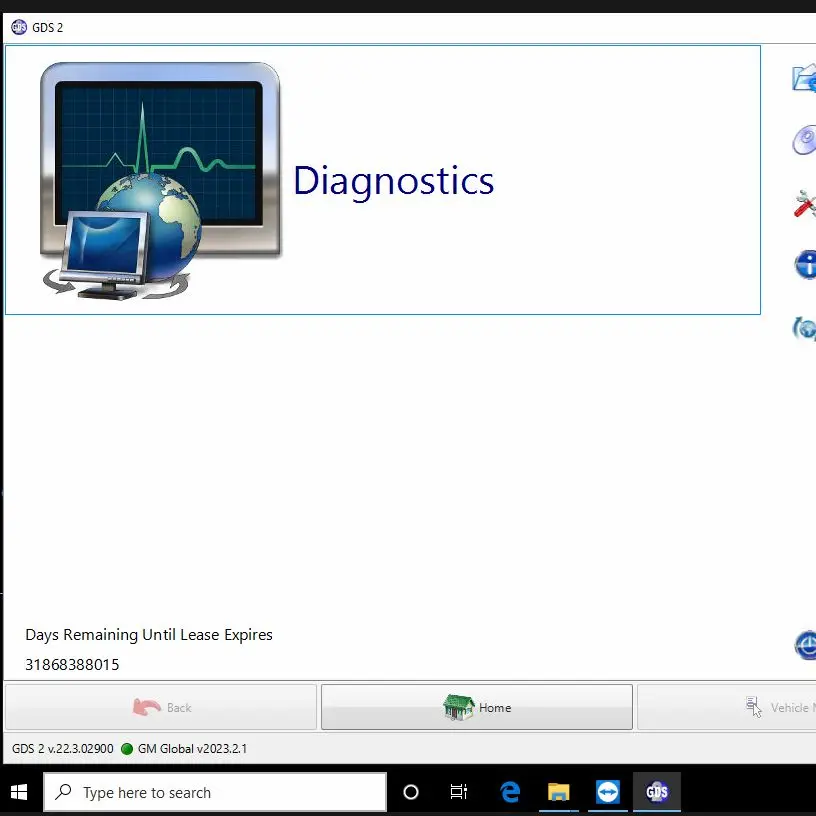The width and height of the screenshot is (816, 816).
Task: Launch Microsoft Edge browser
Action: tap(510, 791)
